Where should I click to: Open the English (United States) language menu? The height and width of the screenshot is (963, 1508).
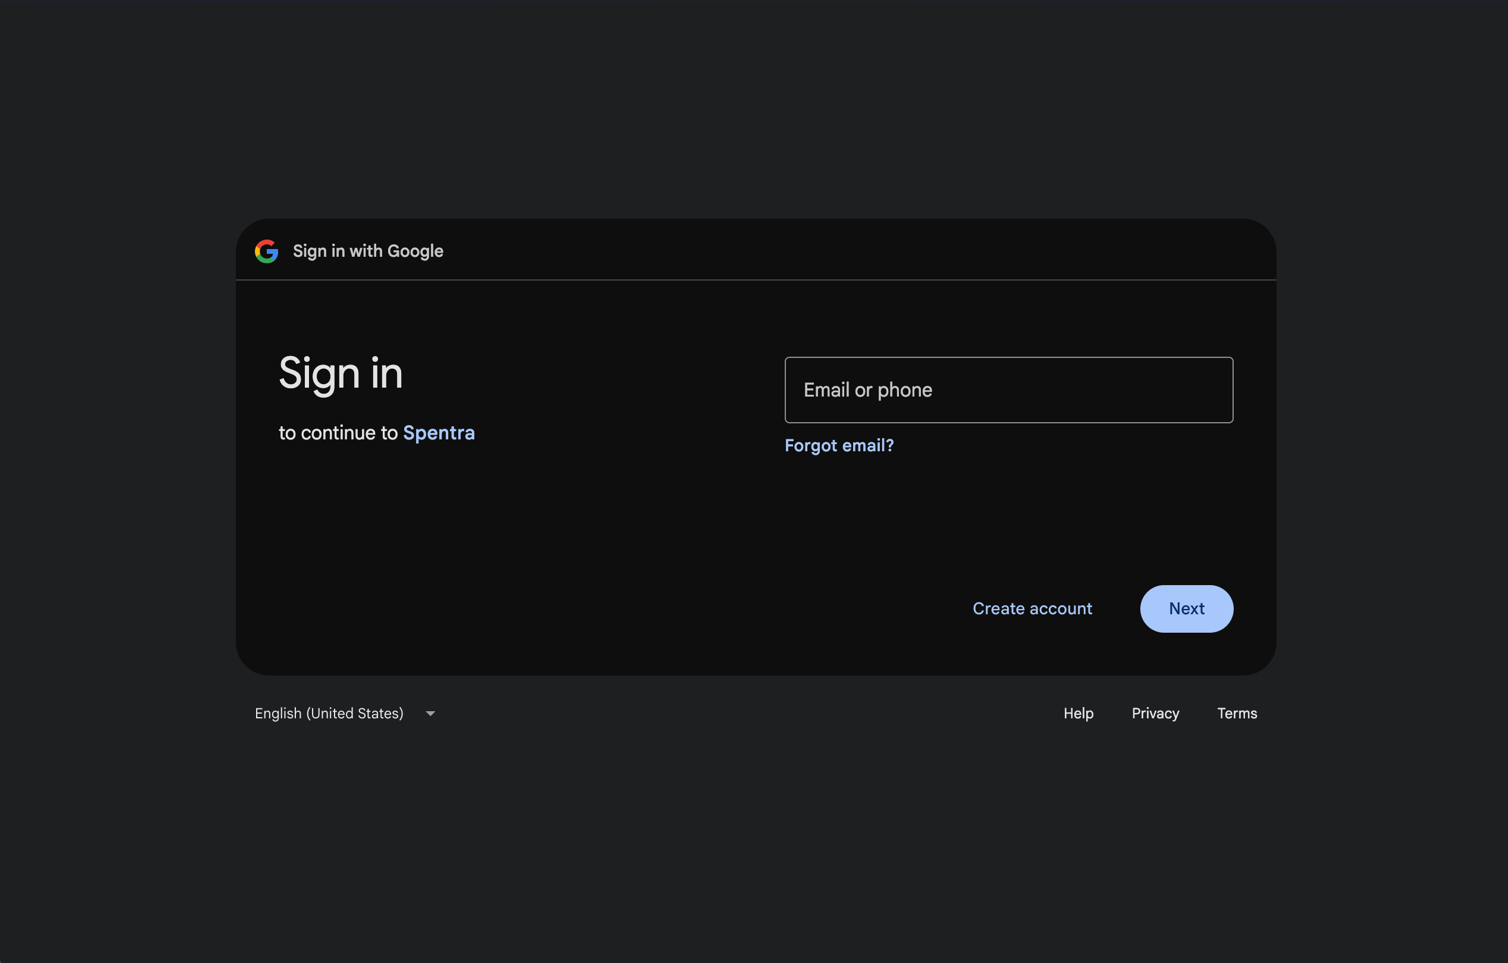(x=329, y=713)
